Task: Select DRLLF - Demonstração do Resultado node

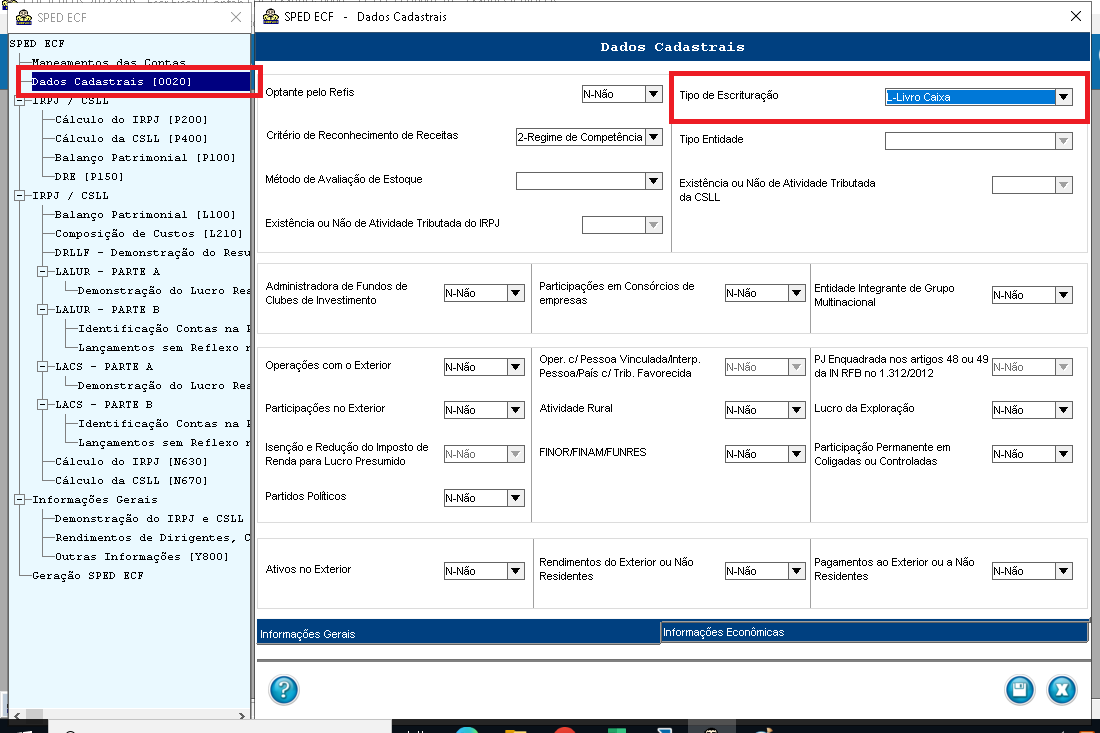Action: (x=152, y=252)
